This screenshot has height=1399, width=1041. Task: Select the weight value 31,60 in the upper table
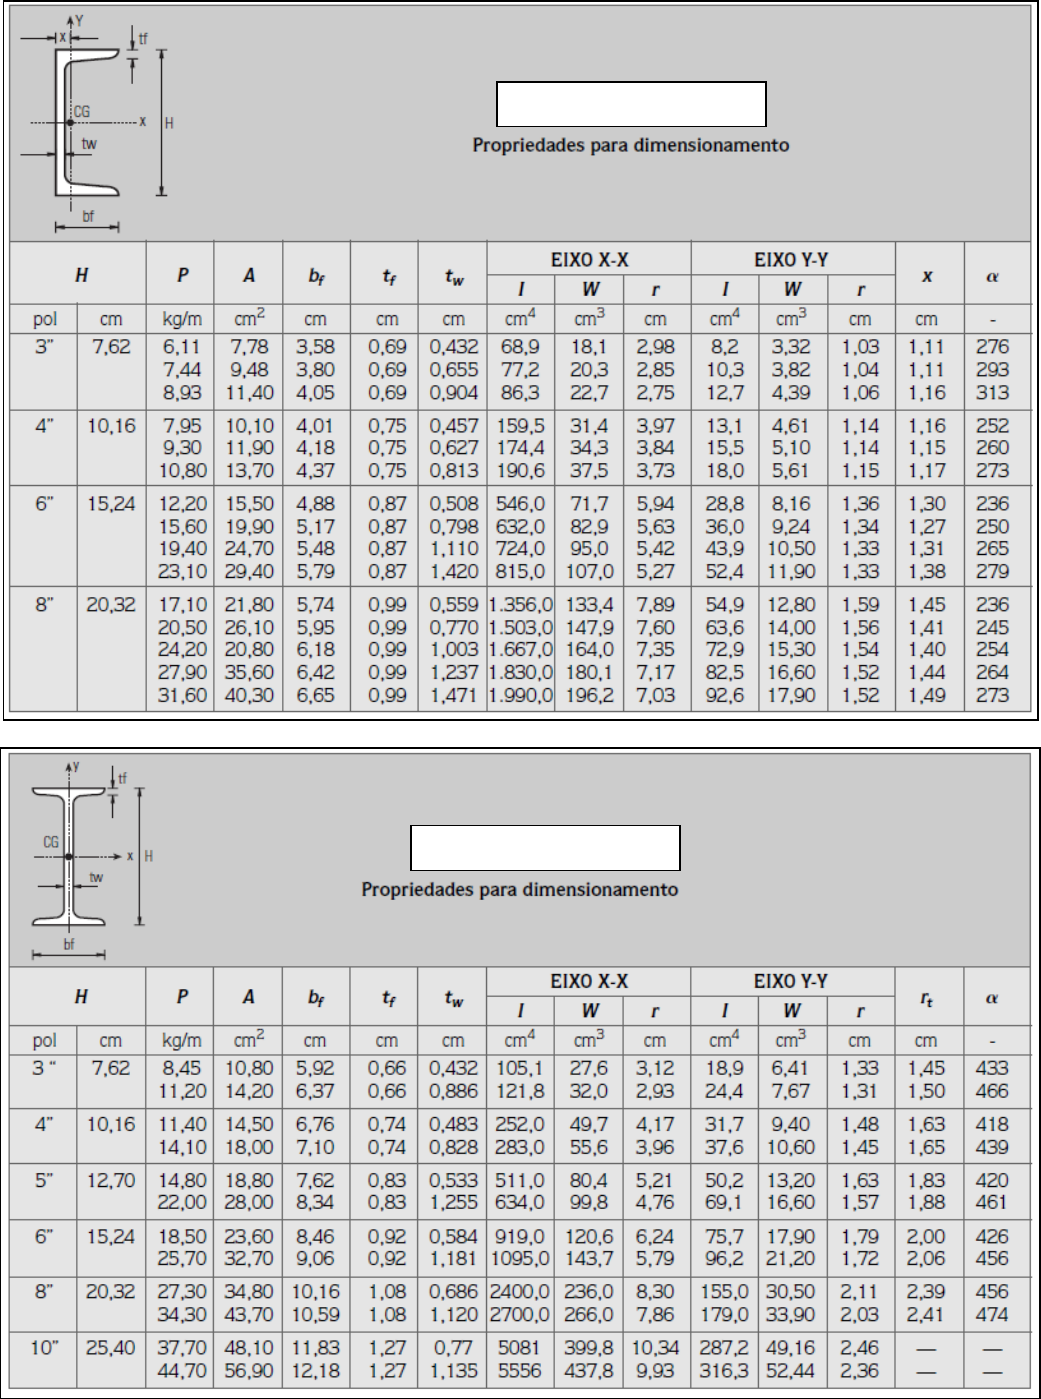click(182, 695)
